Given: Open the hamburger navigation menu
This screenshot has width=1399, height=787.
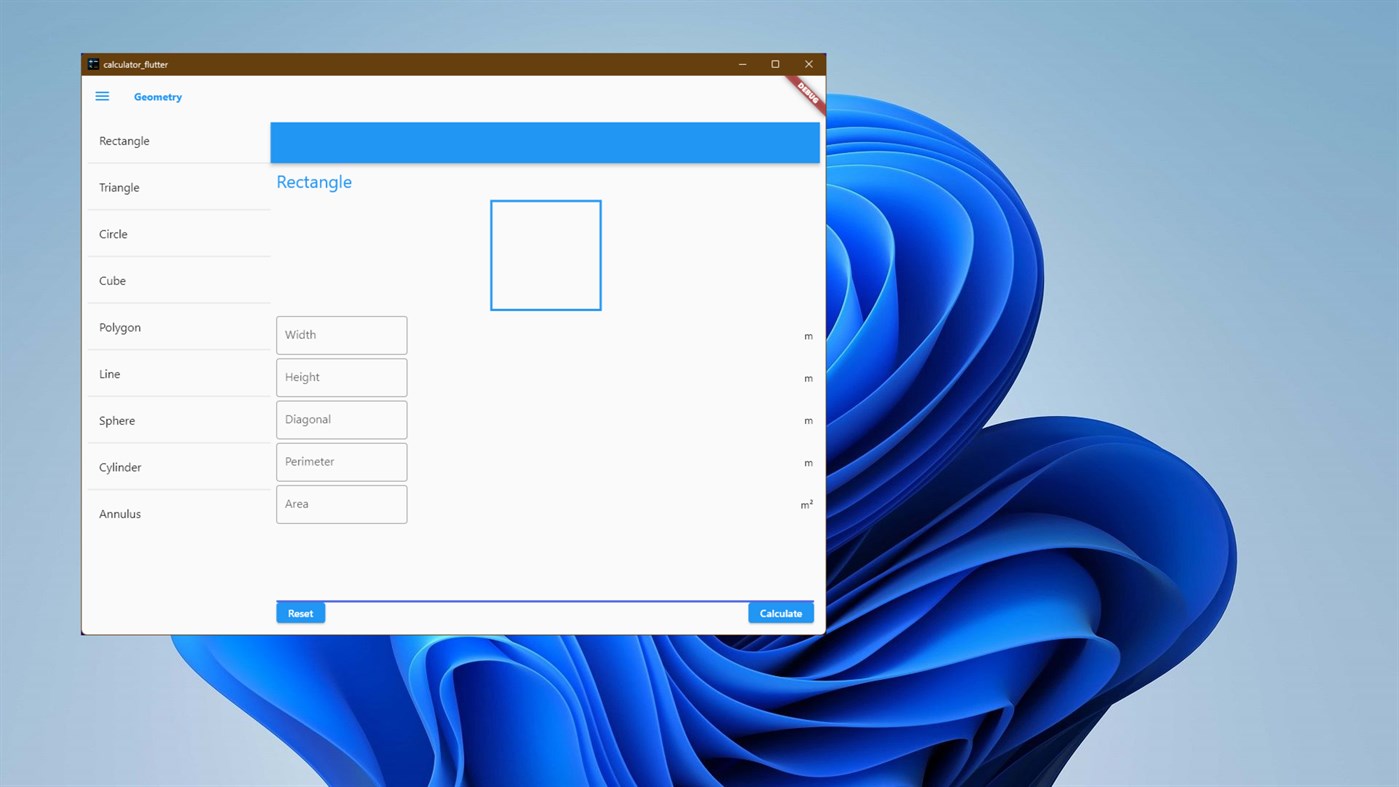Looking at the screenshot, I should pyautogui.click(x=102, y=96).
